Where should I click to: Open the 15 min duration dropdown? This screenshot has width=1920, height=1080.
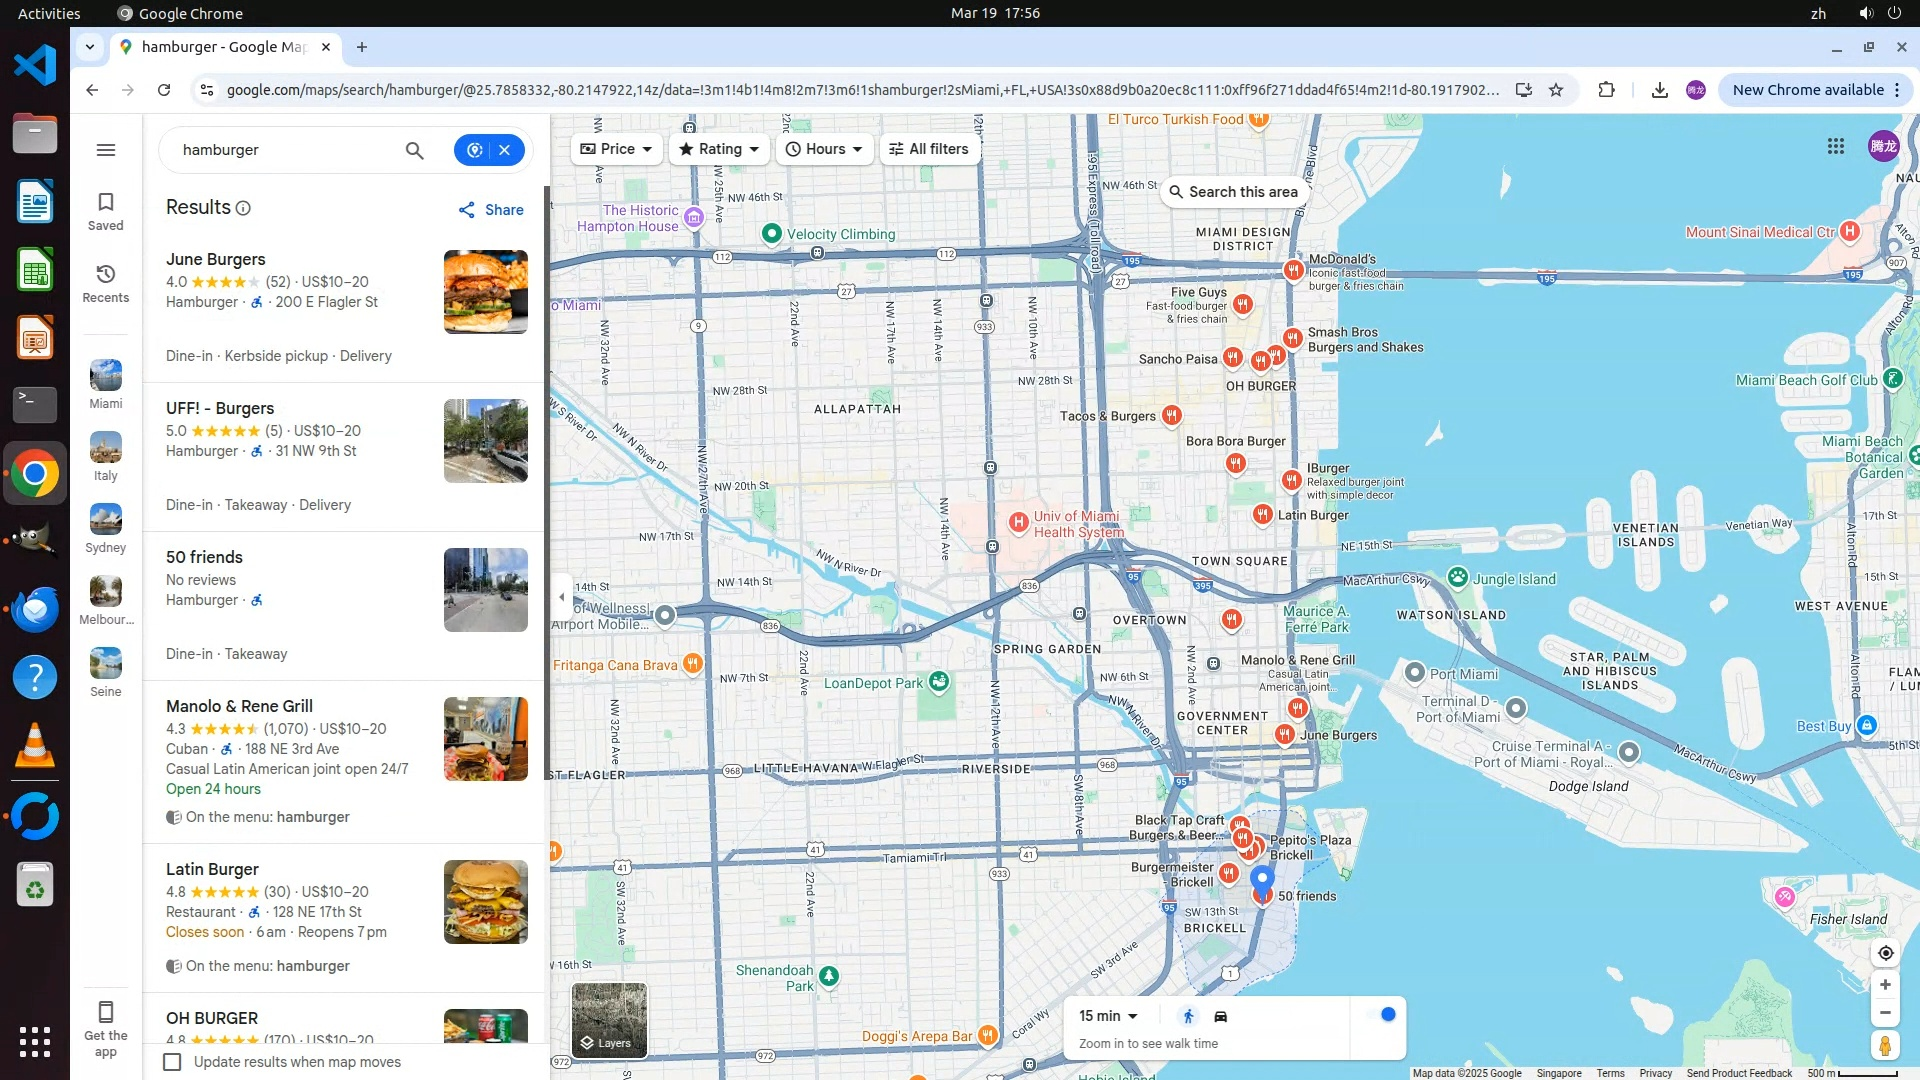click(1108, 1016)
